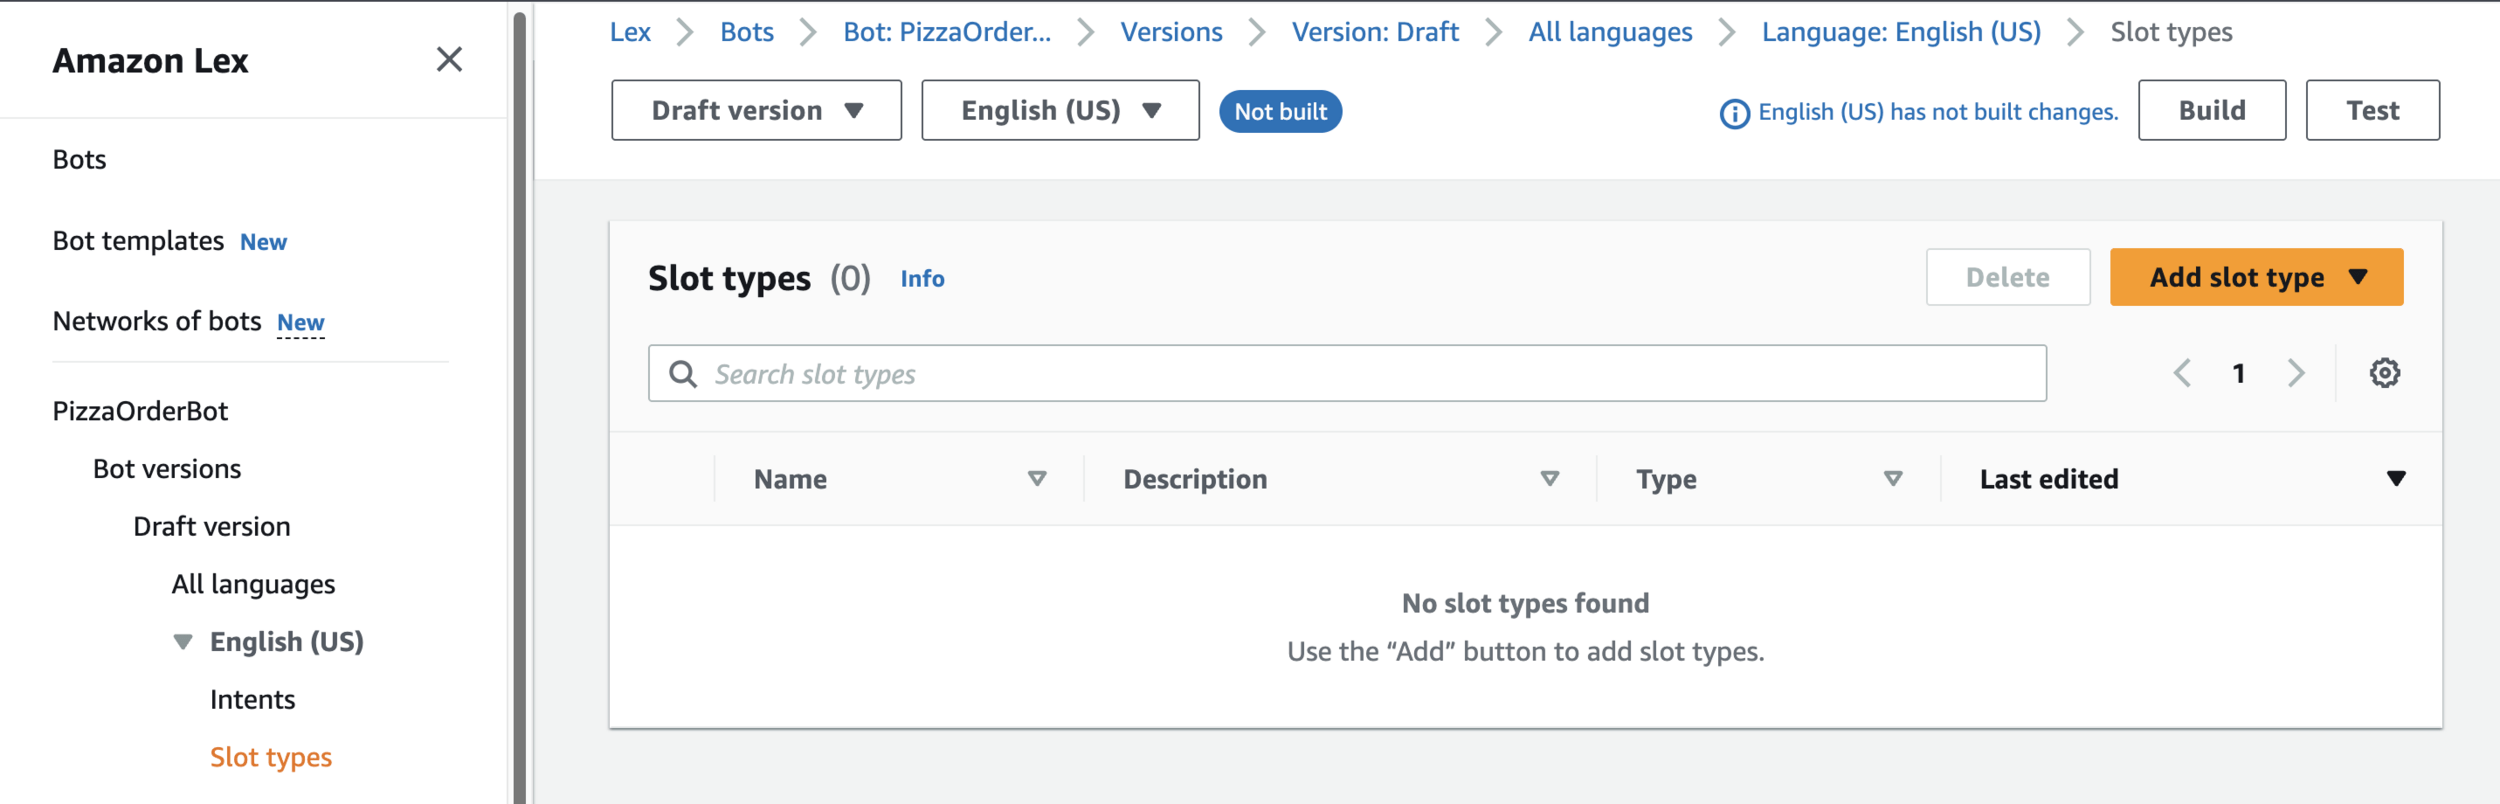Go to next page of slot types
Image resolution: width=2500 pixels, height=804 pixels.
coord(2296,373)
